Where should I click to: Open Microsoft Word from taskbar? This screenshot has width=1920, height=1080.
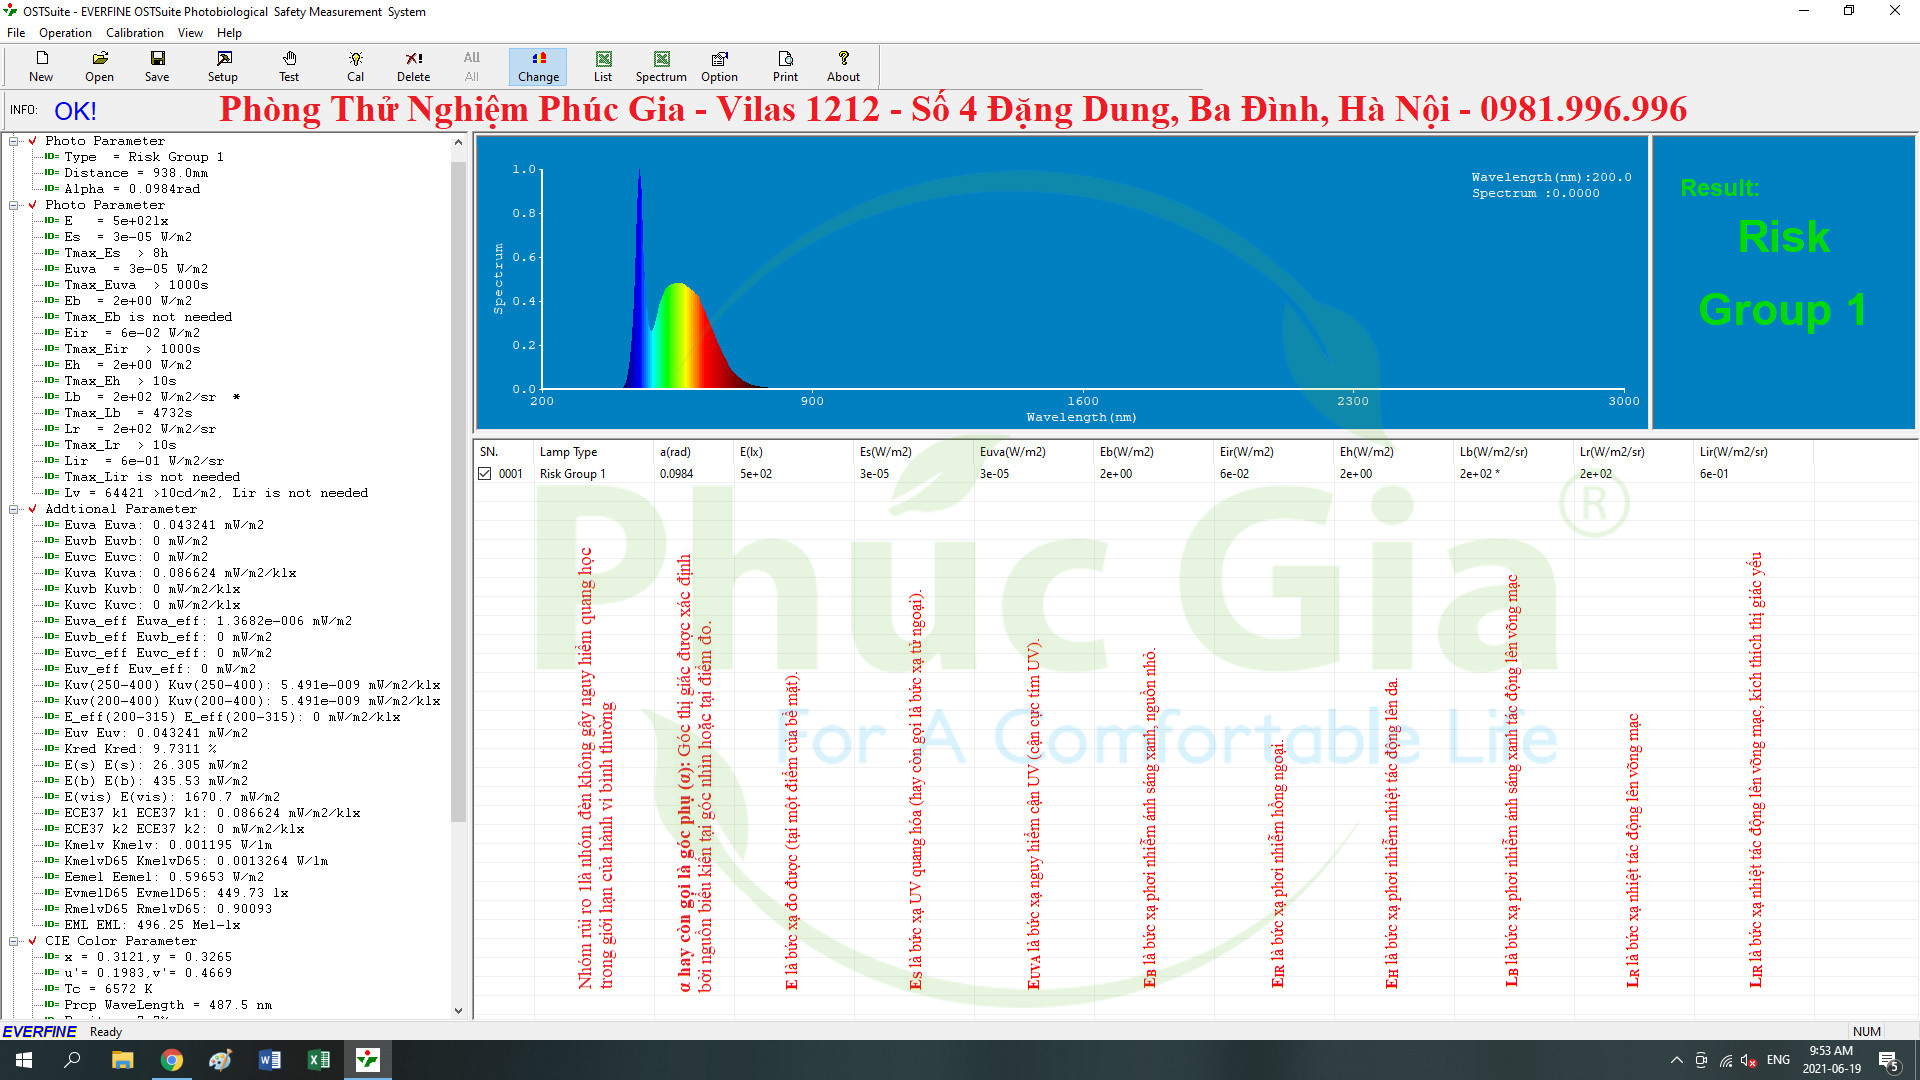(270, 1060)
